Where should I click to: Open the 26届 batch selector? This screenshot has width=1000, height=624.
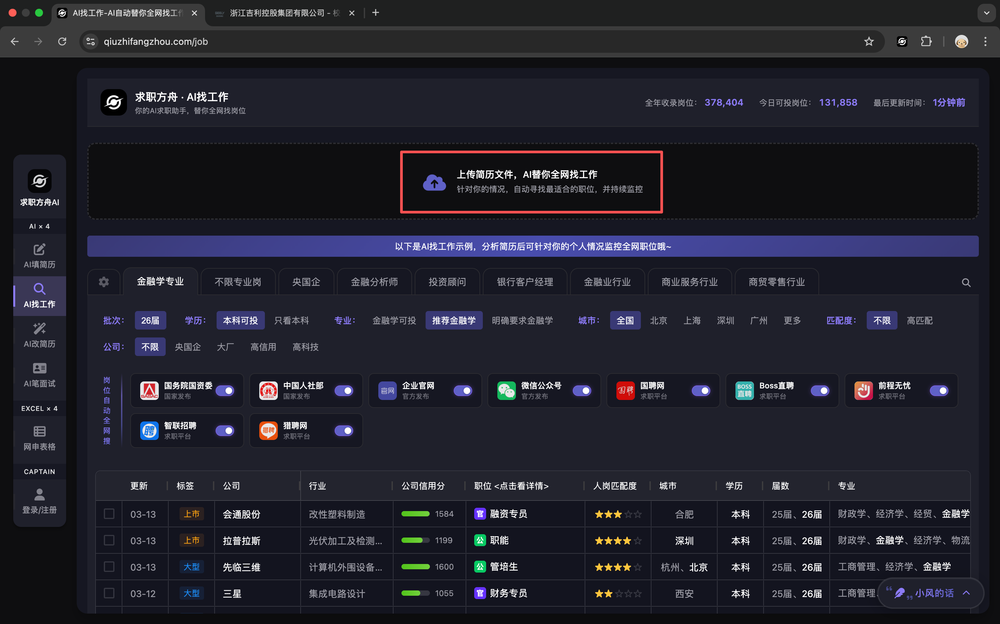click(x=150, y=321)
